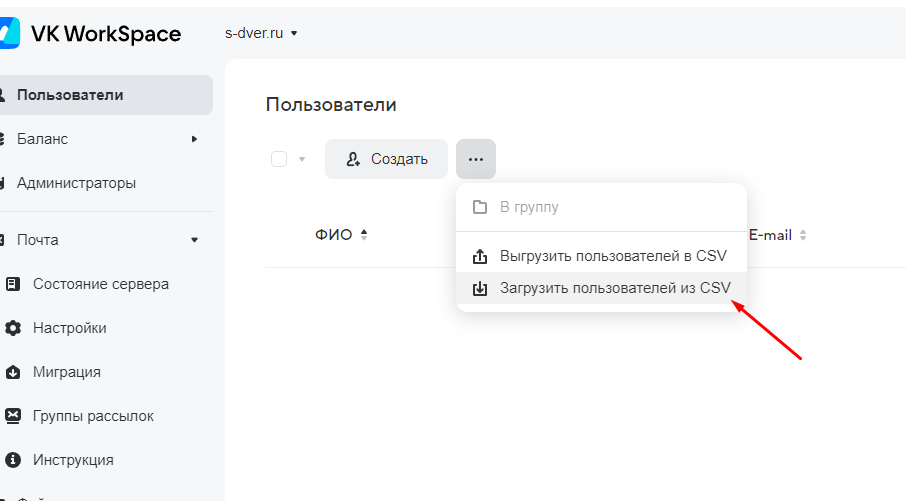Select "Выгрузить пользователей в CSV" menu item
Viewport: 906px width, 501px height.
612,256
